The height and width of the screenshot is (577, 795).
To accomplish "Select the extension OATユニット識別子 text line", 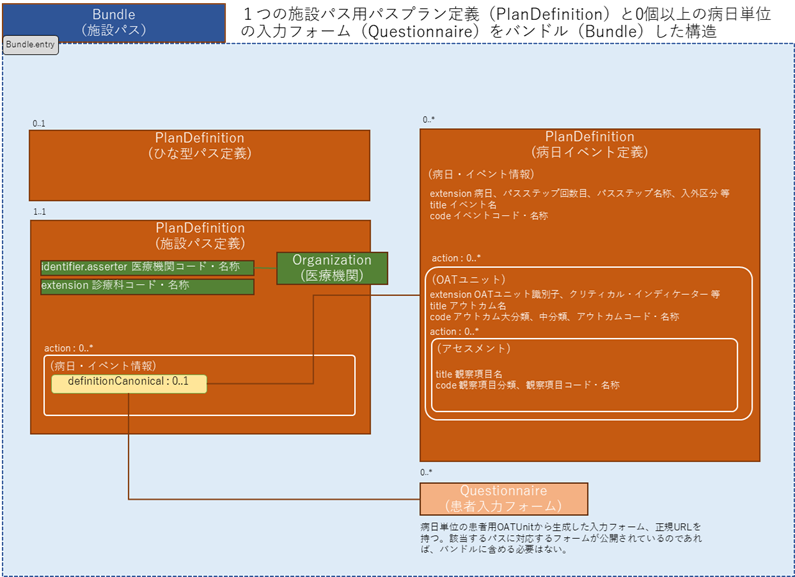I will 574,295.
